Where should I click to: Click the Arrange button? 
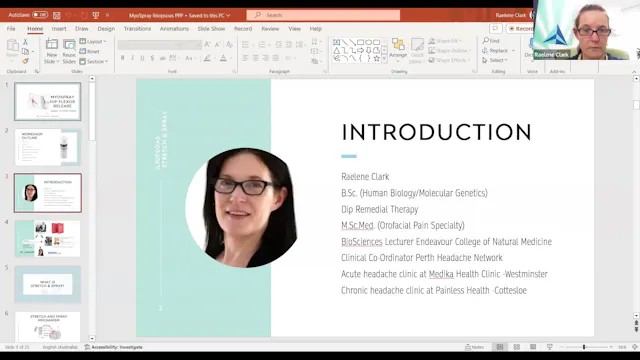click(398, 51)
